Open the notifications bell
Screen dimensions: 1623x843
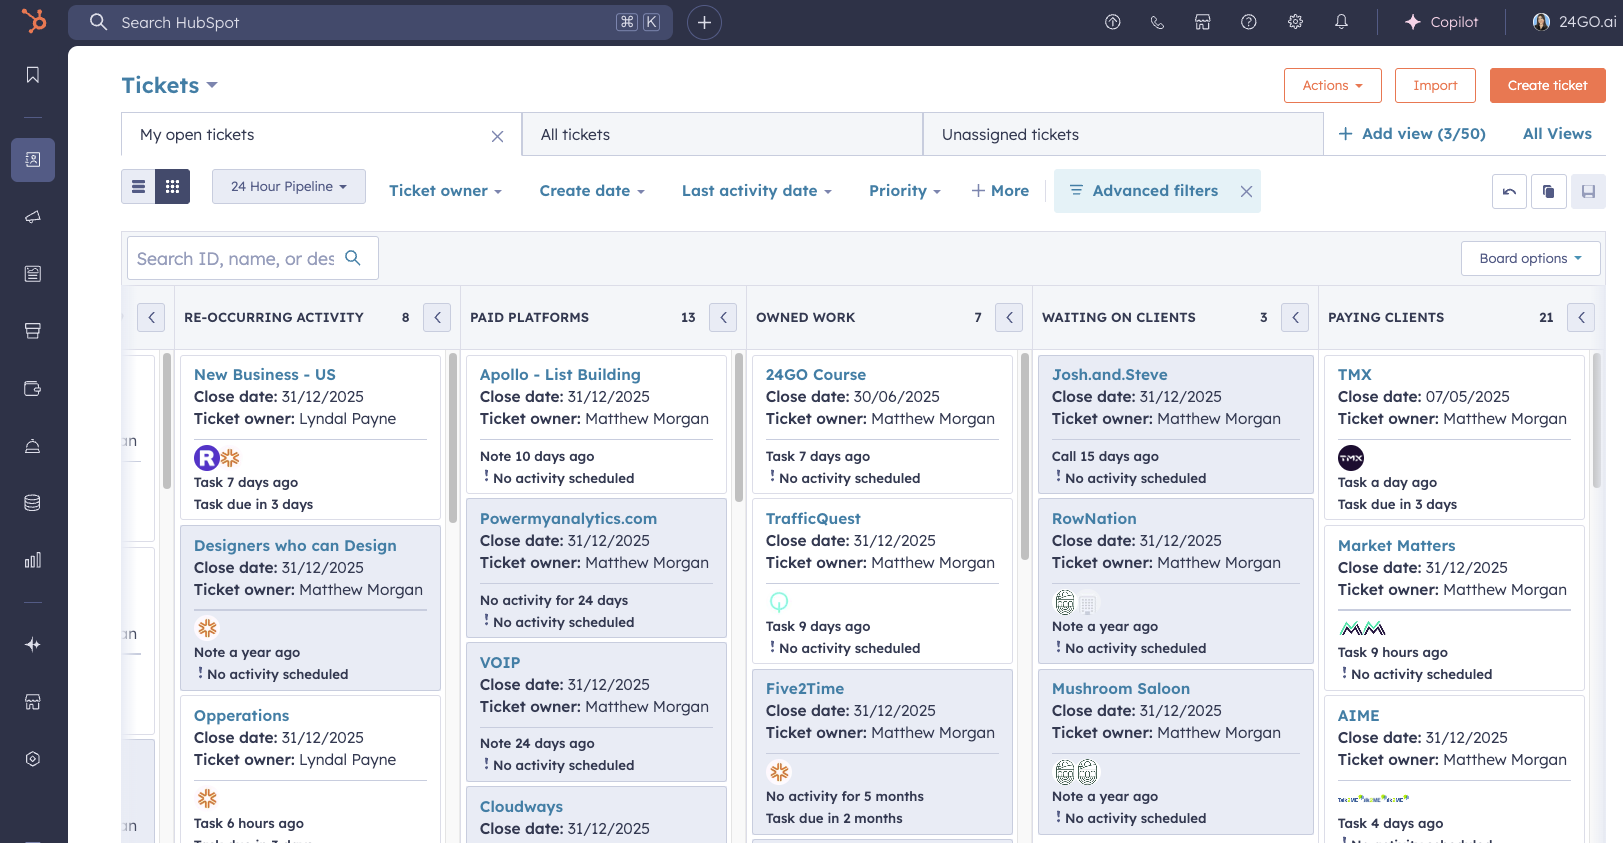pyautogui.click(x=1341, y=22)
